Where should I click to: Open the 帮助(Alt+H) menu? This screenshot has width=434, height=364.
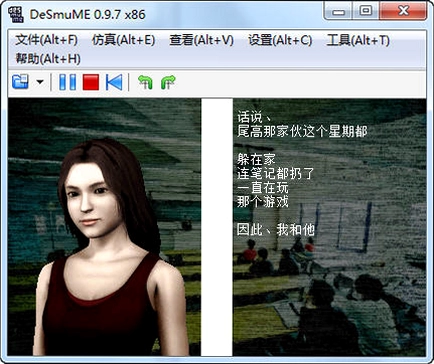[48, 59]
